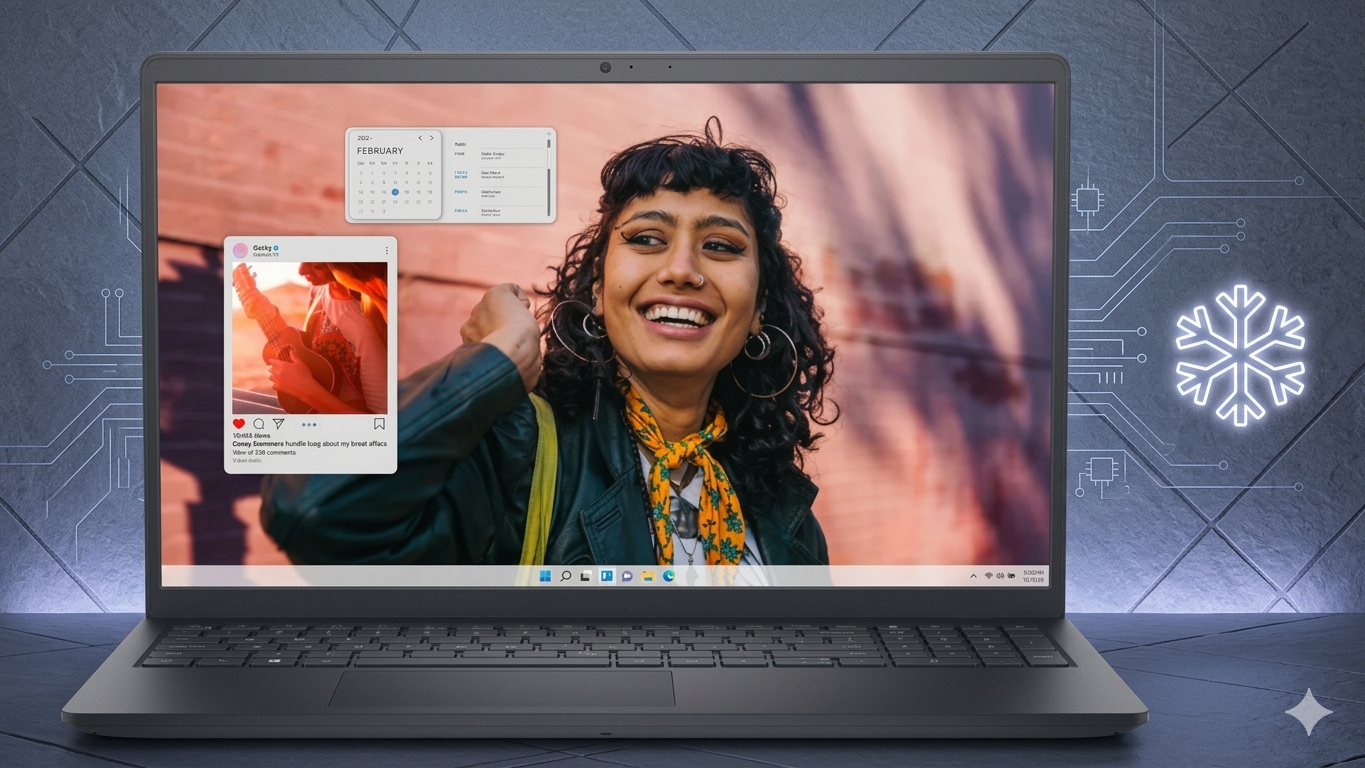View all 236 comments on the post

click(x=263, y=453)
